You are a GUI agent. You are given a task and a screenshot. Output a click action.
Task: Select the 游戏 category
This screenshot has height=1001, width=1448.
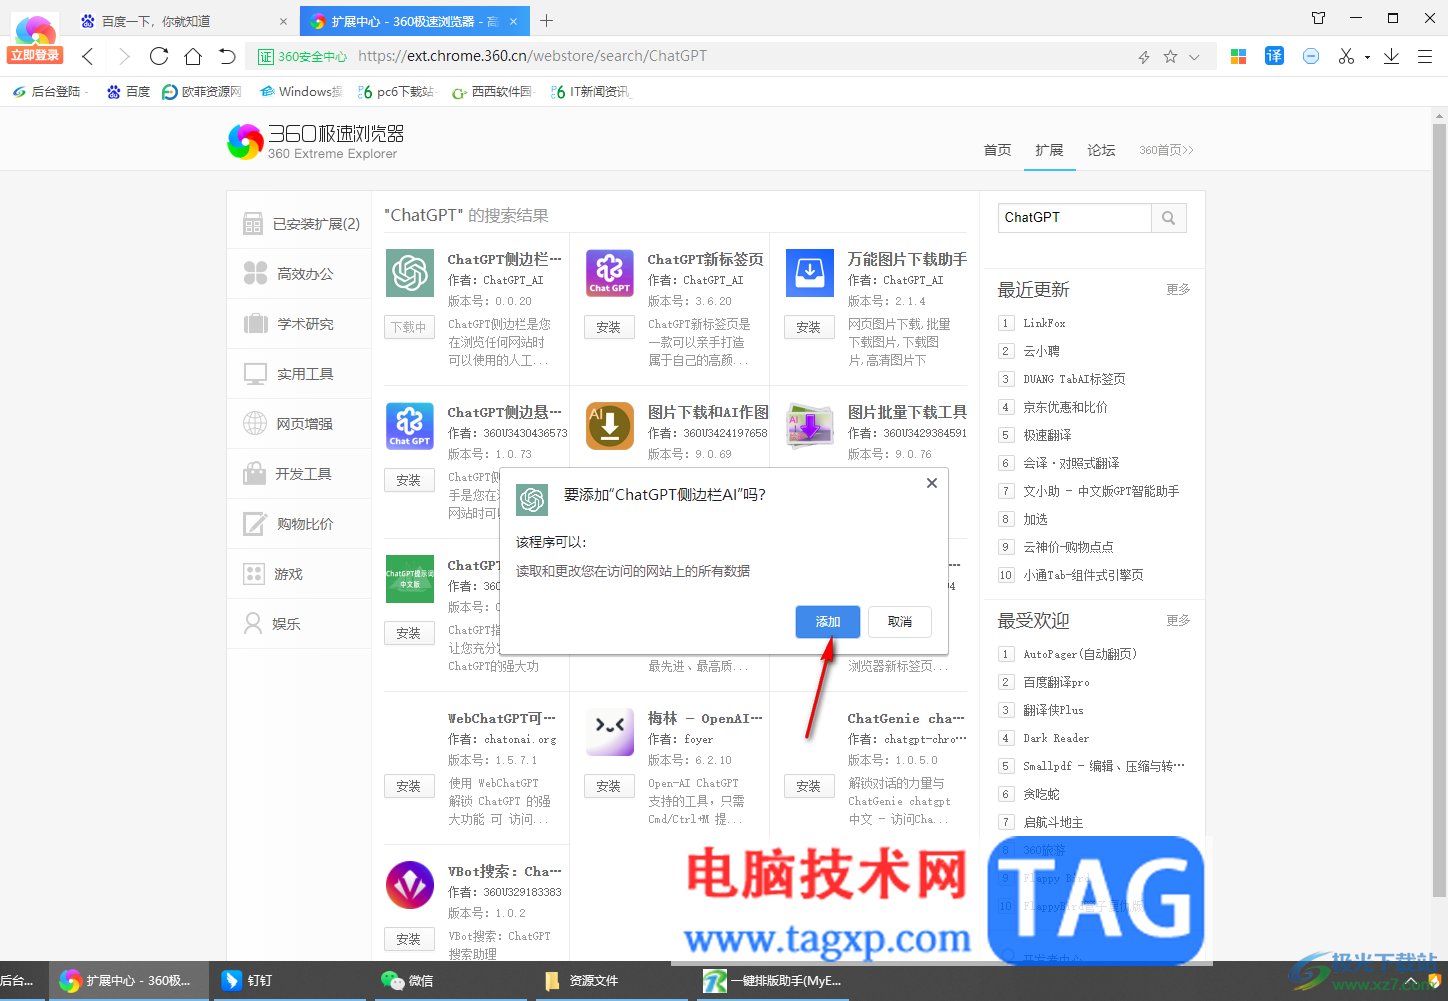tap(299, 574)
